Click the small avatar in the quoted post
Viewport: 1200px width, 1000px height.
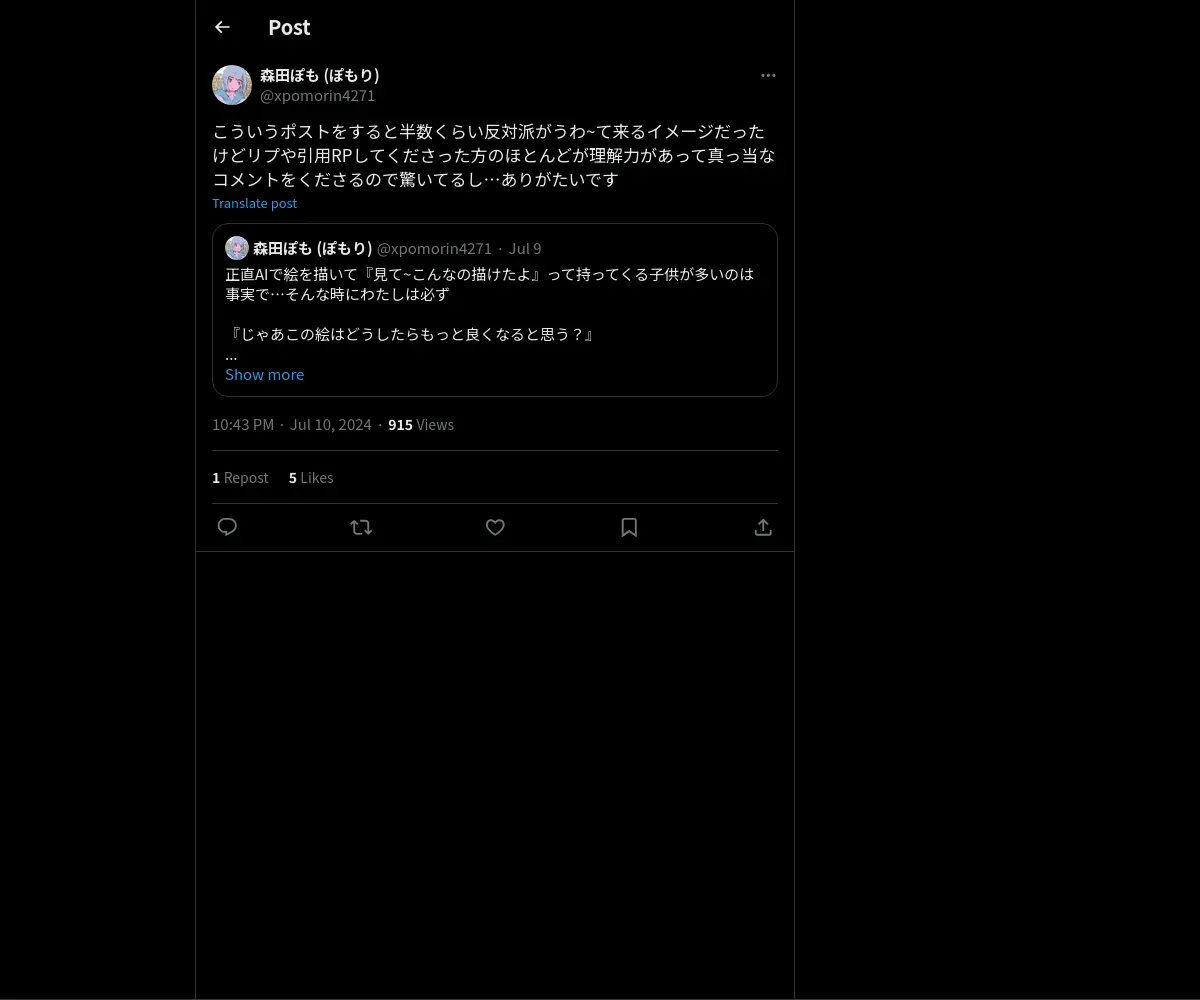(x=237, y=248)
